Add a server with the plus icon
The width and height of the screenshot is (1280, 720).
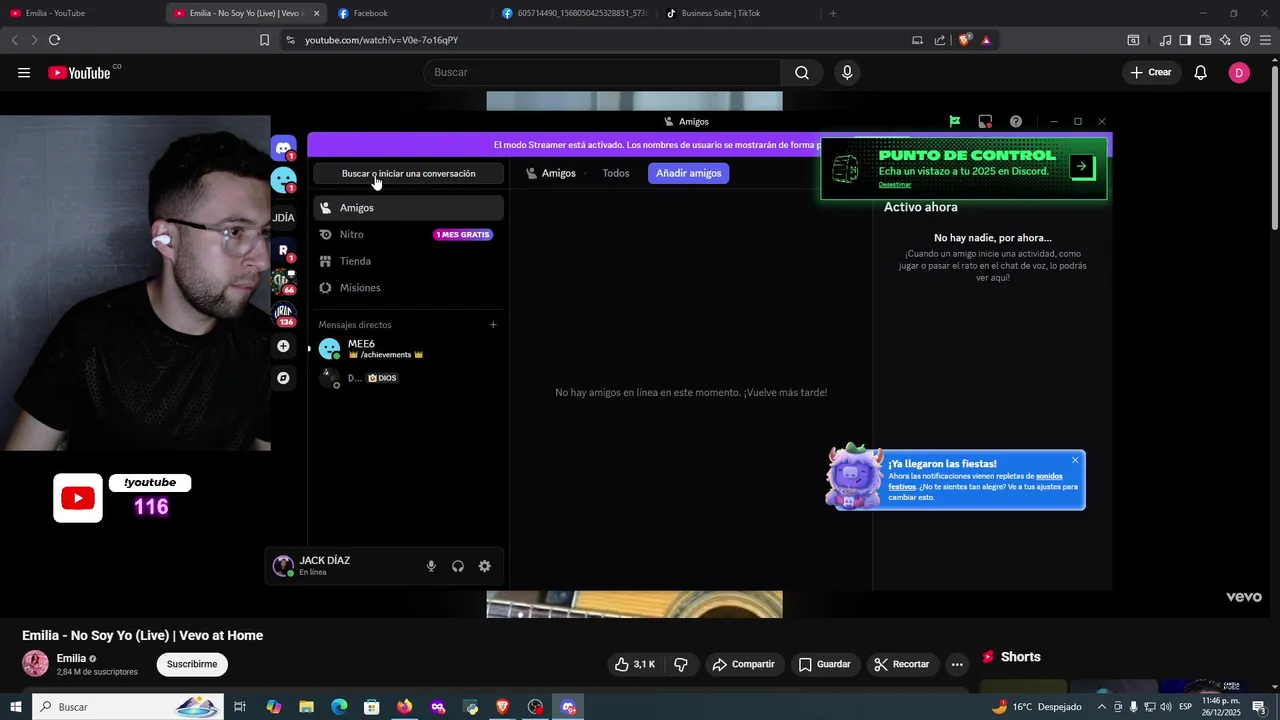[284, 346]
